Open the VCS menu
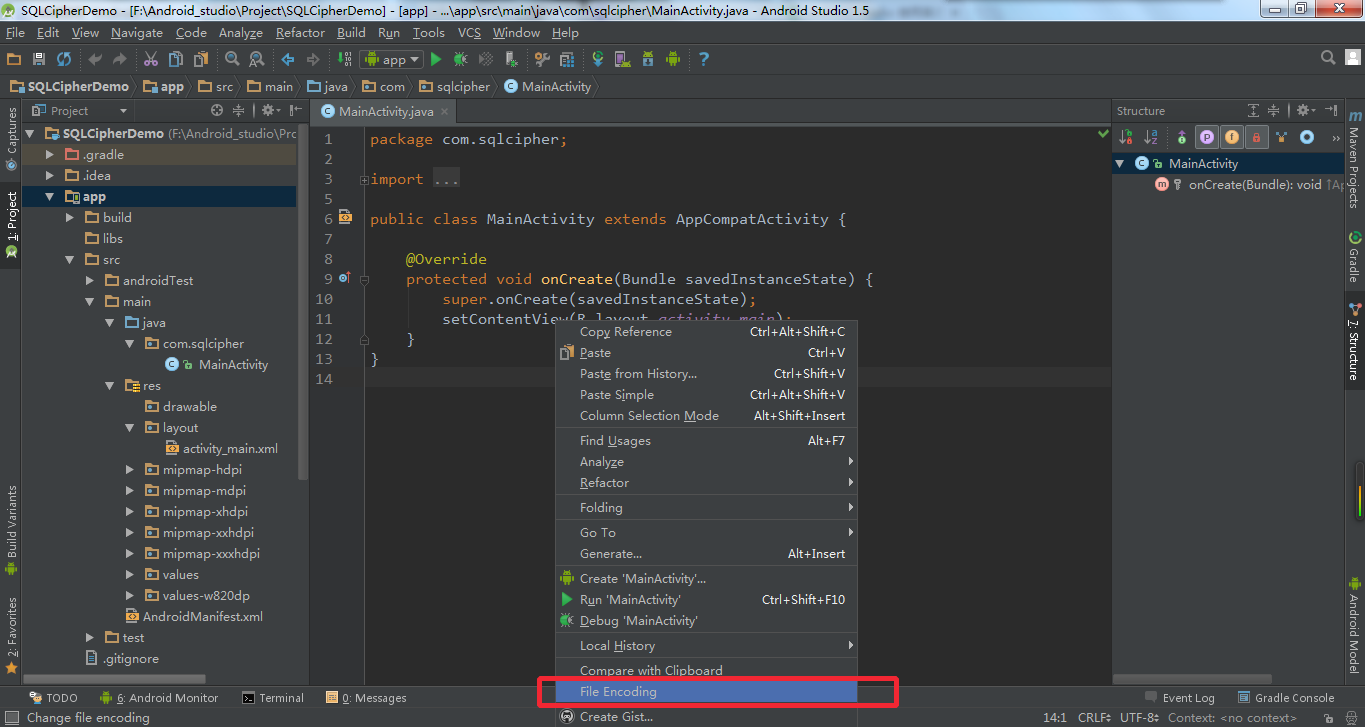This screenshot has height=727, width=1365. click(469, 33)
